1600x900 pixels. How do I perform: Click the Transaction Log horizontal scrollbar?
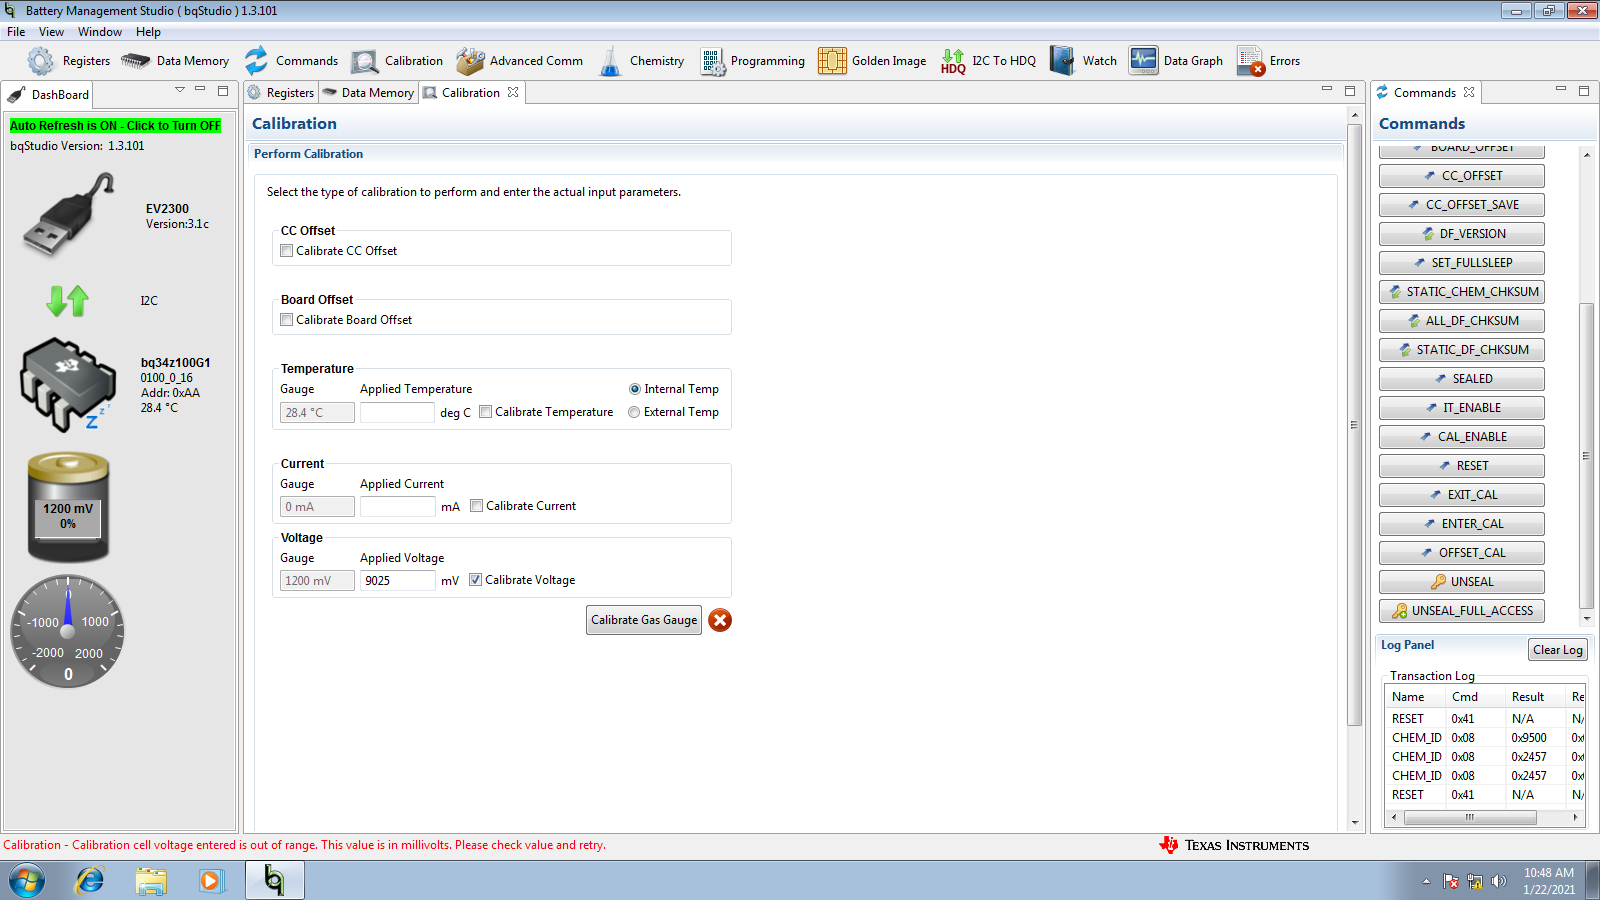1469,817
